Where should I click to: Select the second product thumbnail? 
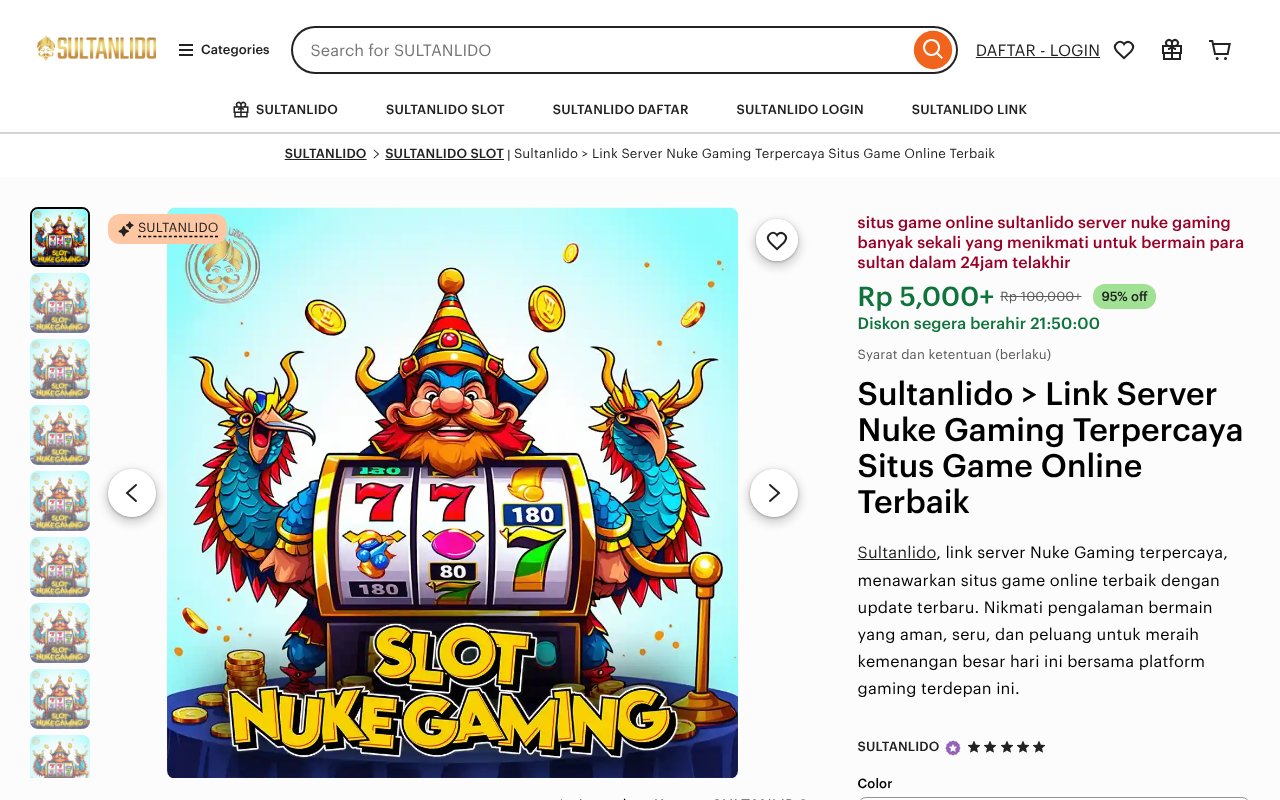pyautogui.click(x=60, y=303)
